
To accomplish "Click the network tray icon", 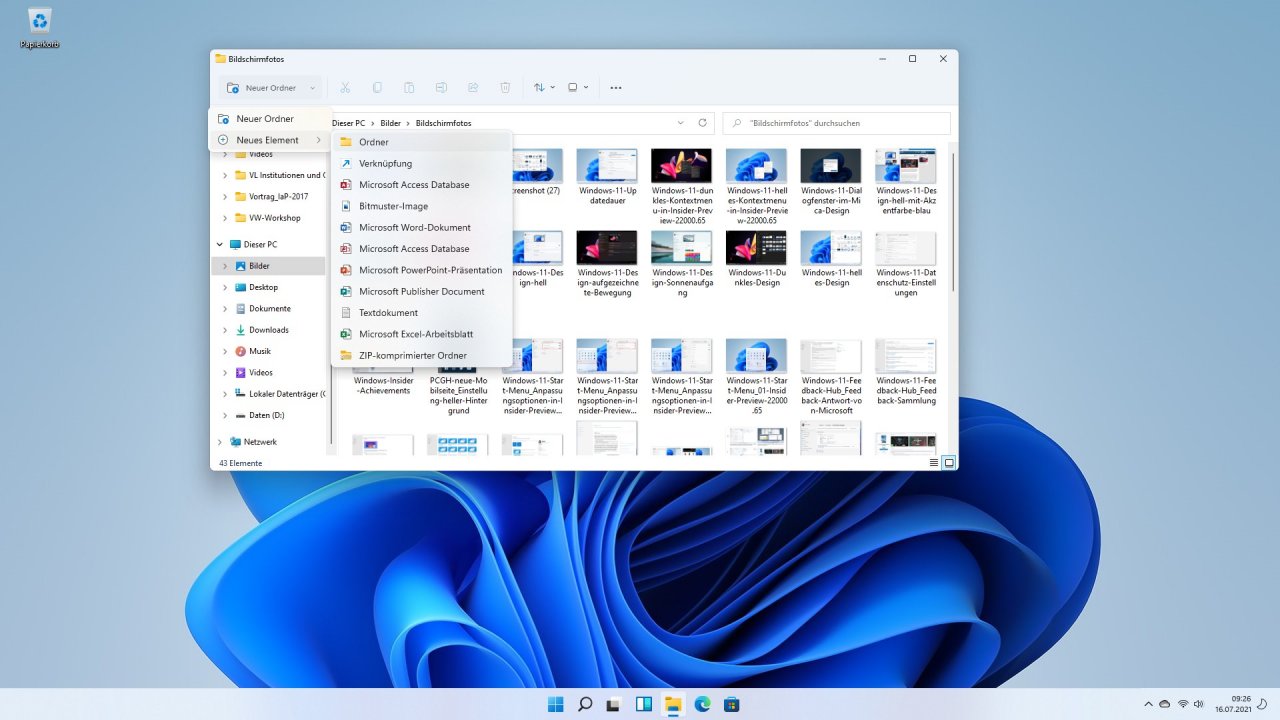I will [1182, 704].
